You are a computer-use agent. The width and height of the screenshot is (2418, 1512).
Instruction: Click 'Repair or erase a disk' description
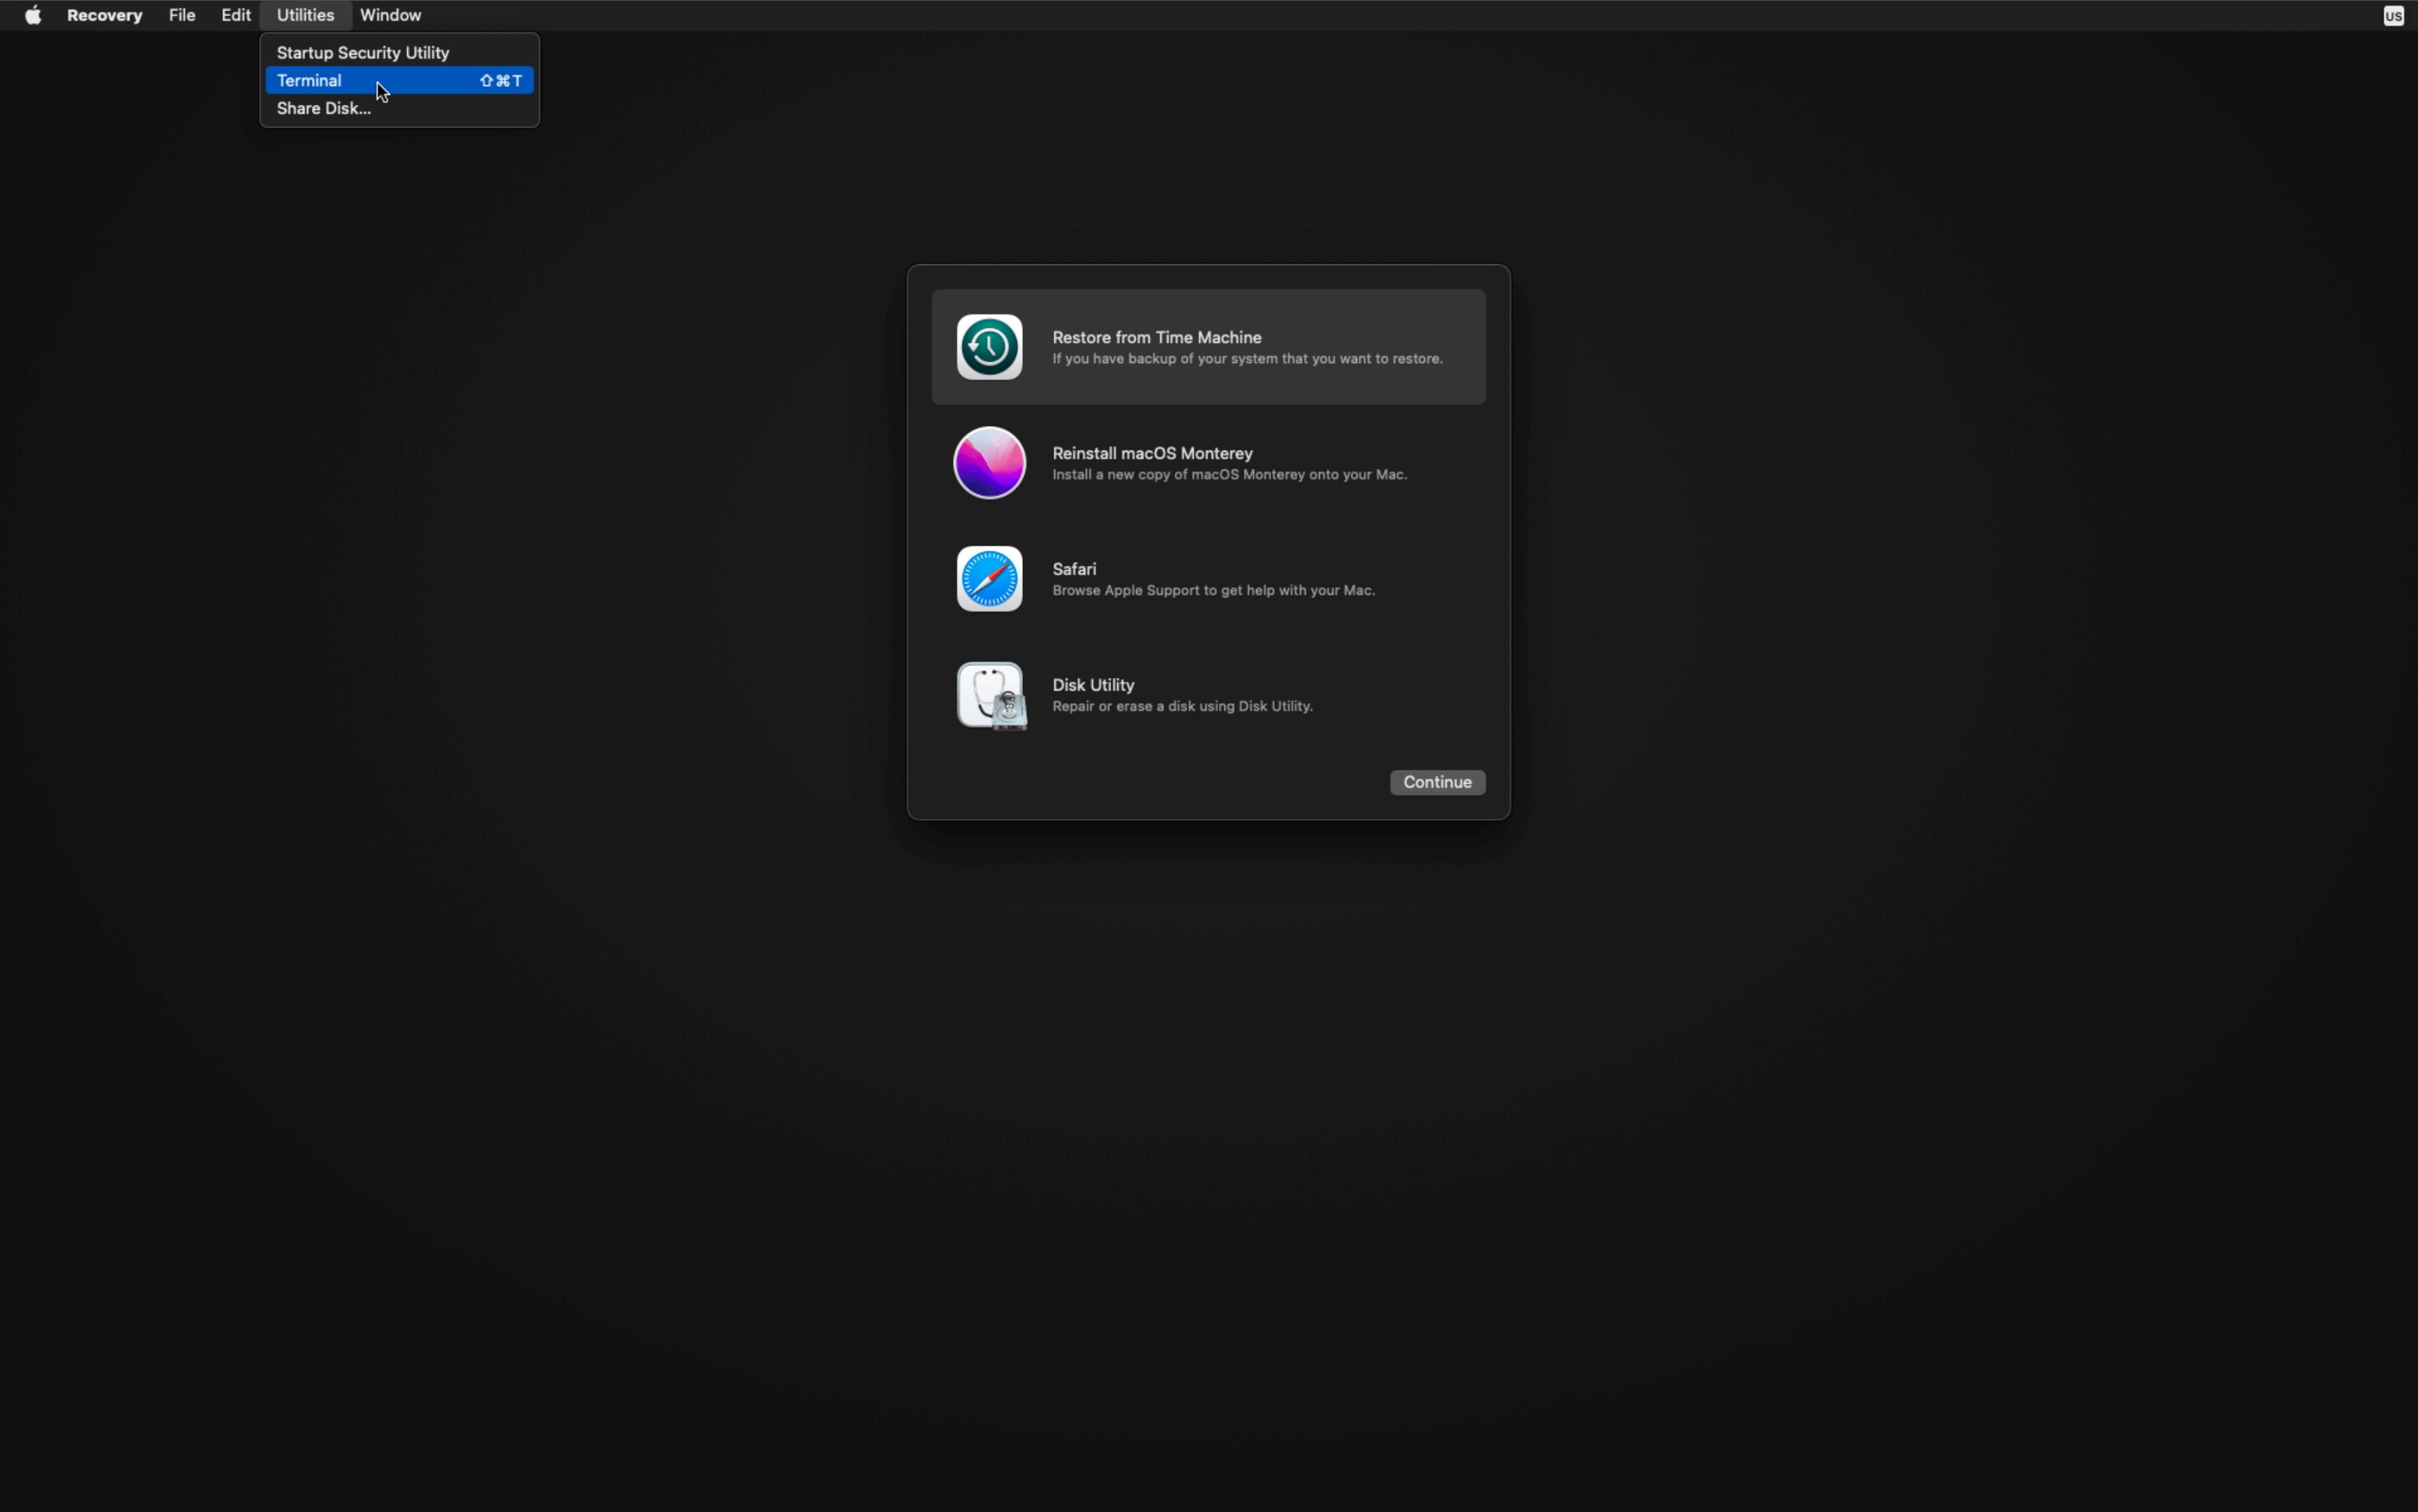pyautogui.click(x=1182, y=706)
